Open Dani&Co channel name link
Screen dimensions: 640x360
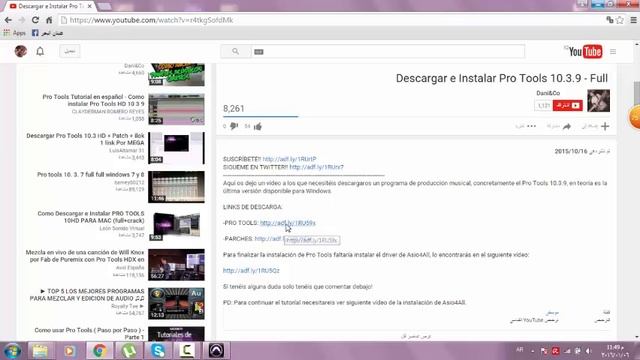tap(548, 93)
